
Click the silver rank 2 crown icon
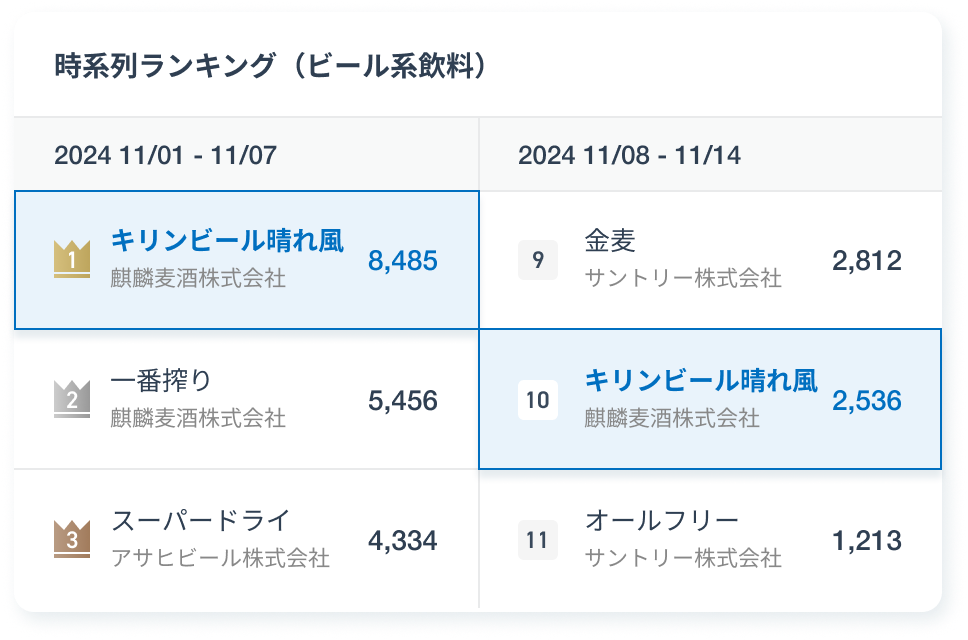point(72,399)
